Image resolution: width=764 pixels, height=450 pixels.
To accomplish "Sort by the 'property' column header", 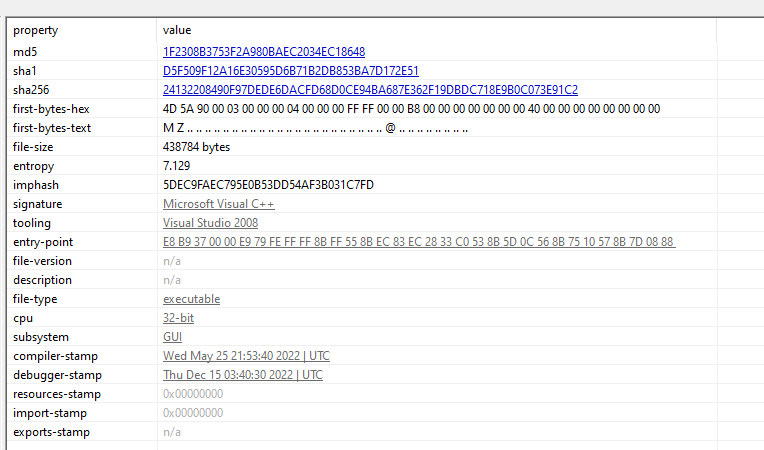I will coord(35,30).
